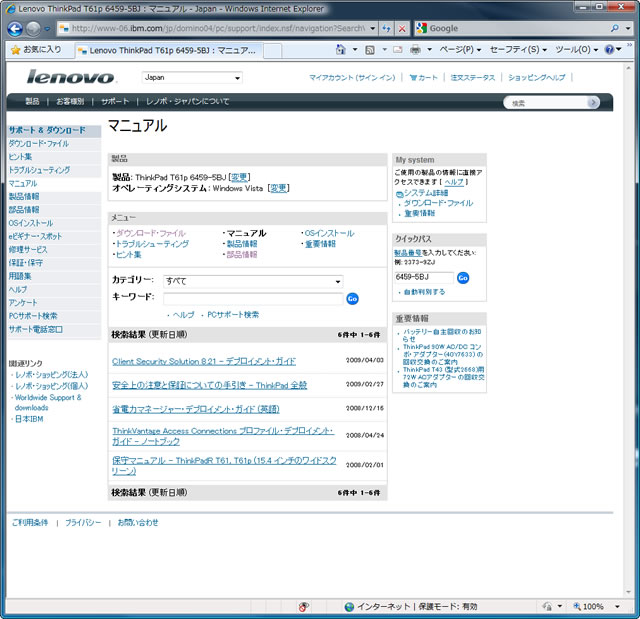
Task: Select お客様別 navigation item
Action: pos(70,101)
